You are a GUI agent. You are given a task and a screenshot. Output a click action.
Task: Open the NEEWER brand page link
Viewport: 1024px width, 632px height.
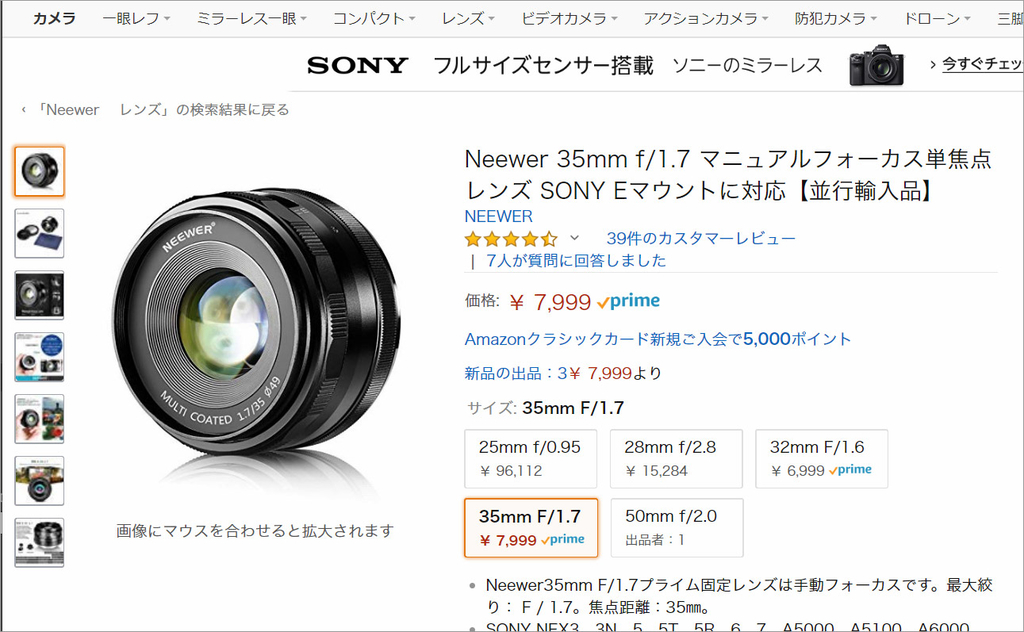[498, 216]
